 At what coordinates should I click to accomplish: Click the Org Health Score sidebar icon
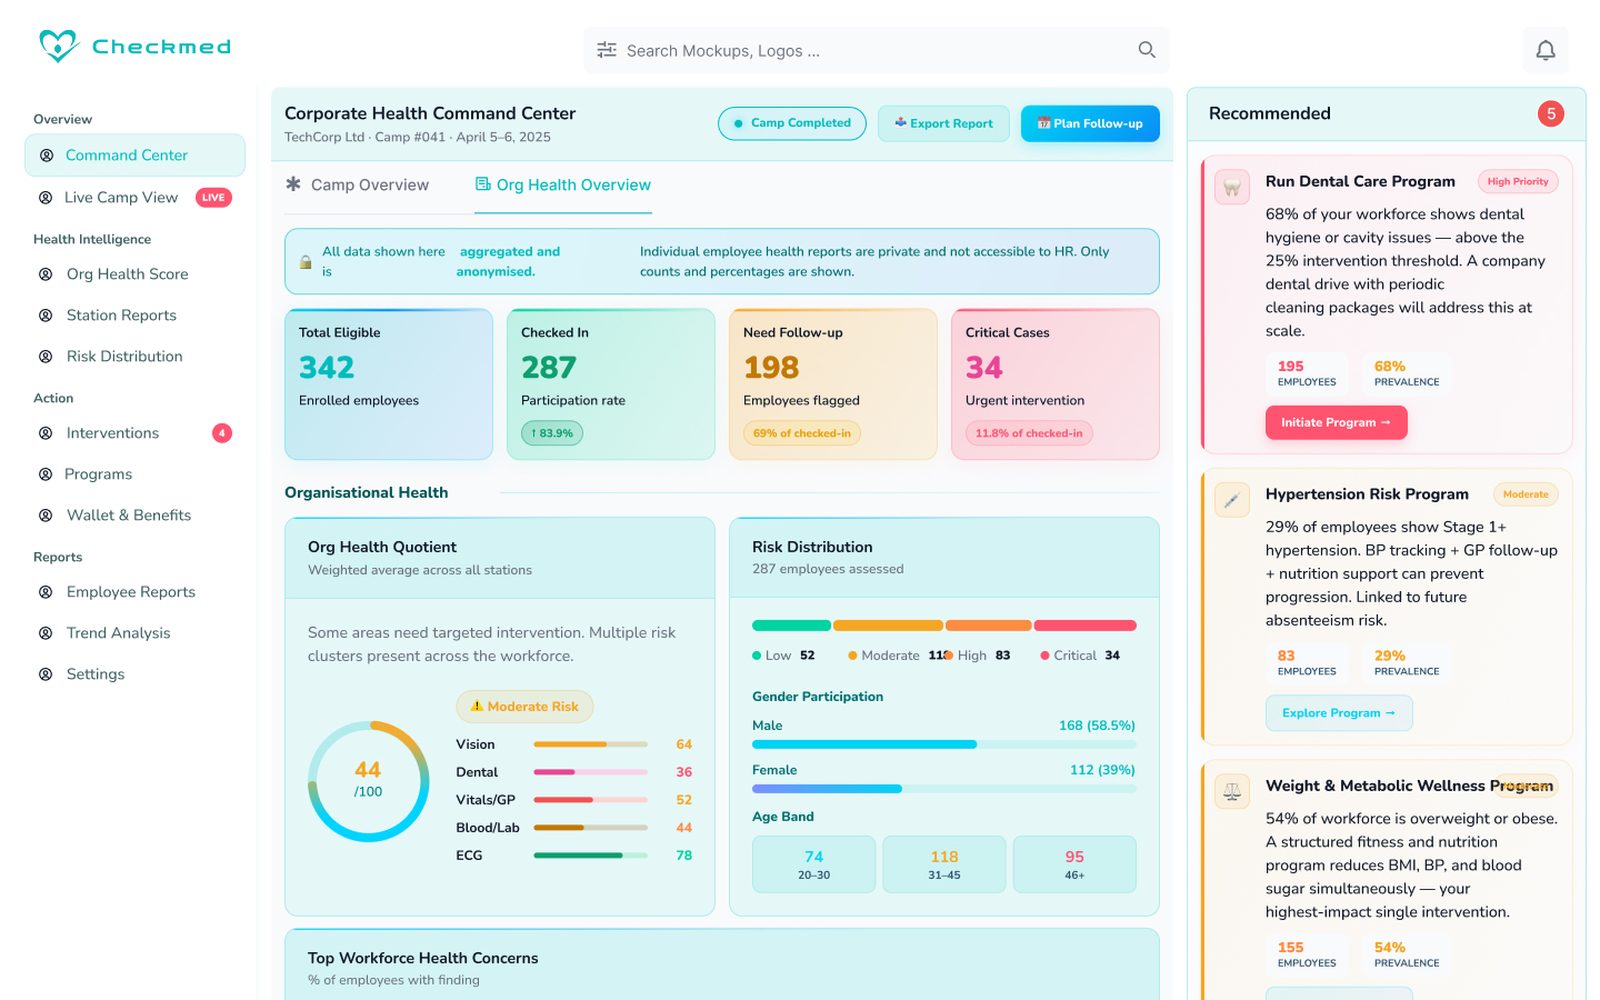coord(45,274)
